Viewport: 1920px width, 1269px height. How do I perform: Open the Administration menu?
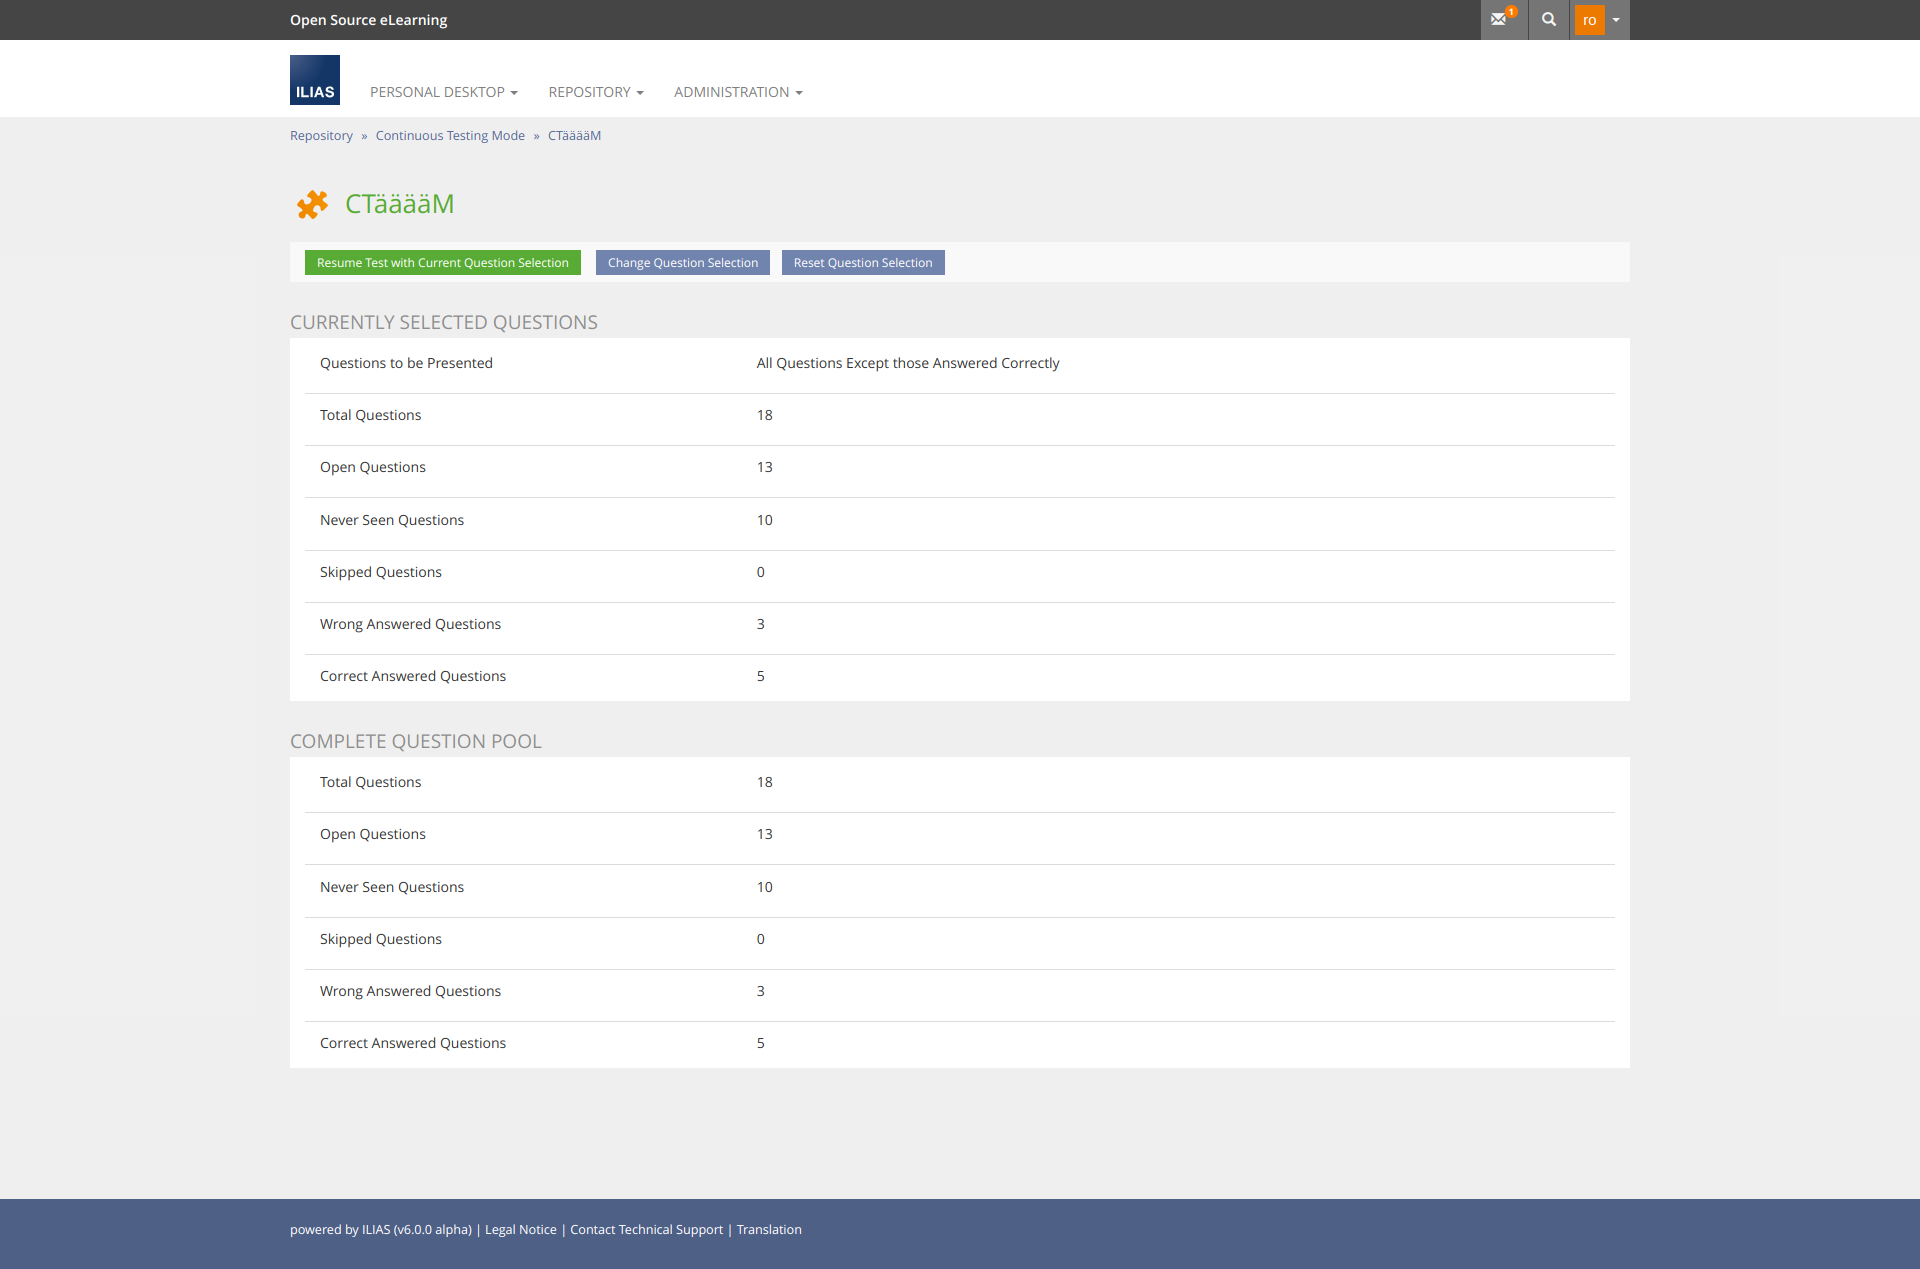(x=738, y=92)
